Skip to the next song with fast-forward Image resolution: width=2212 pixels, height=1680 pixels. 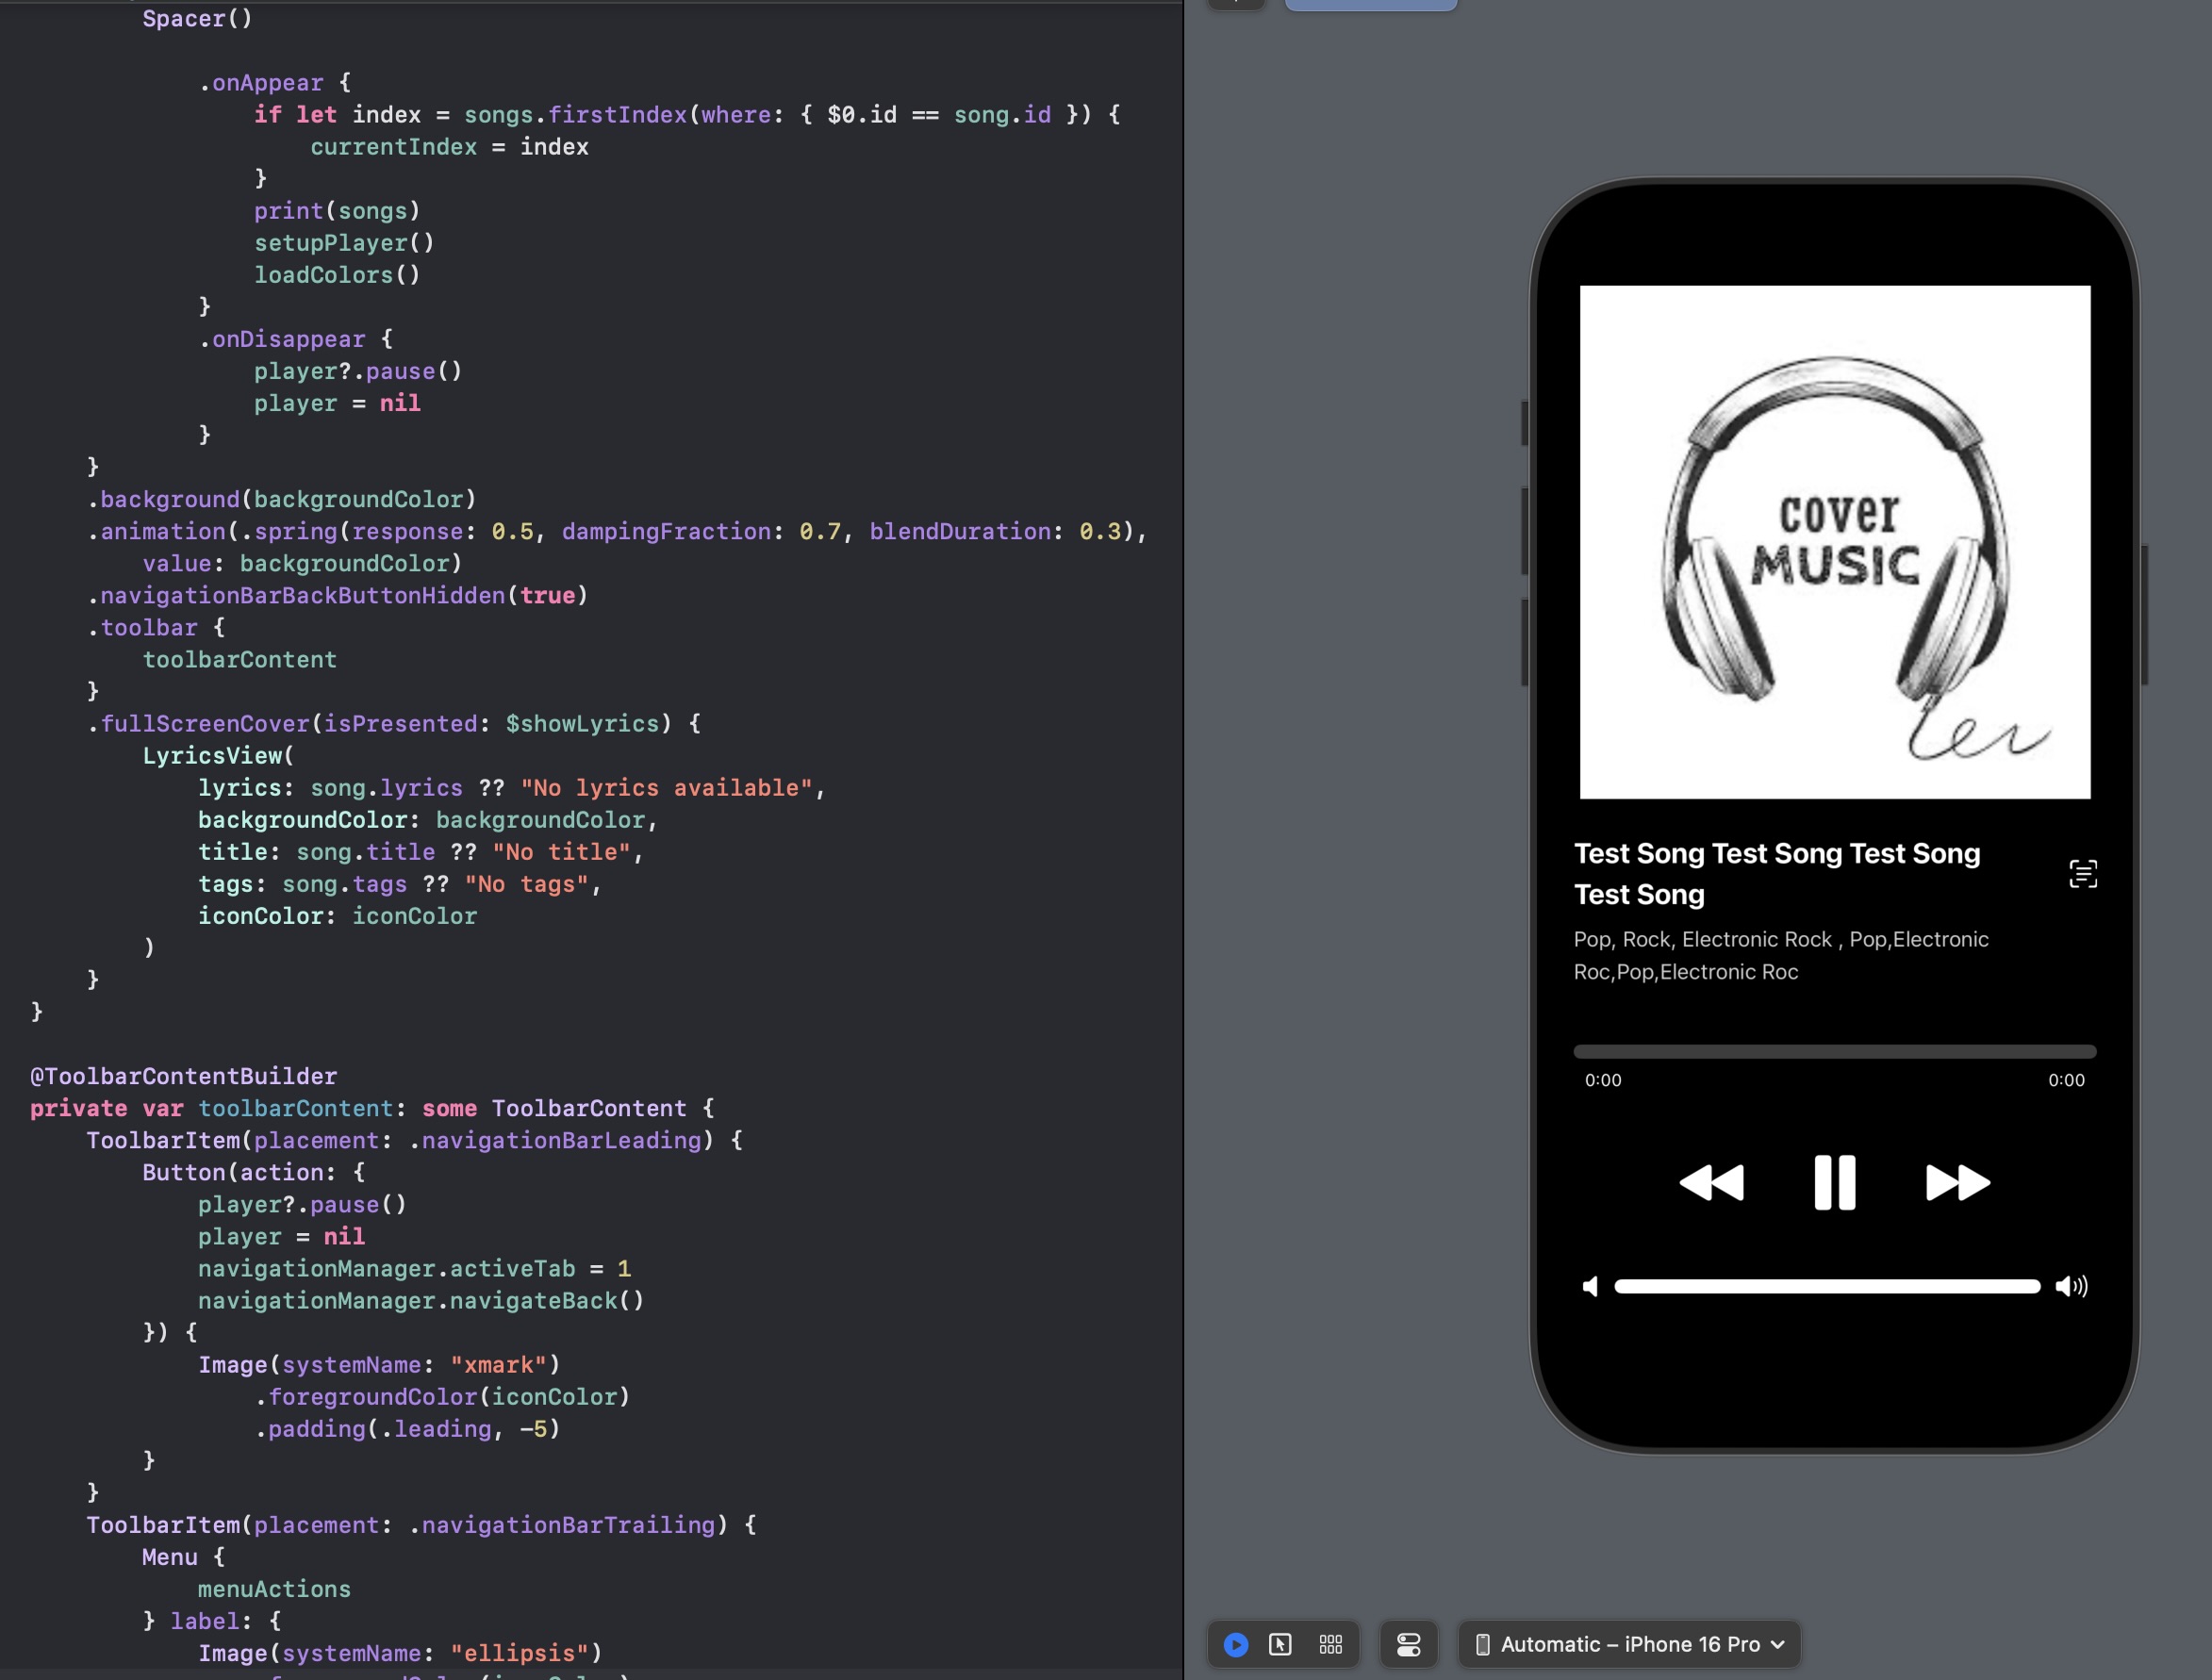(x=1957, y=1182)
